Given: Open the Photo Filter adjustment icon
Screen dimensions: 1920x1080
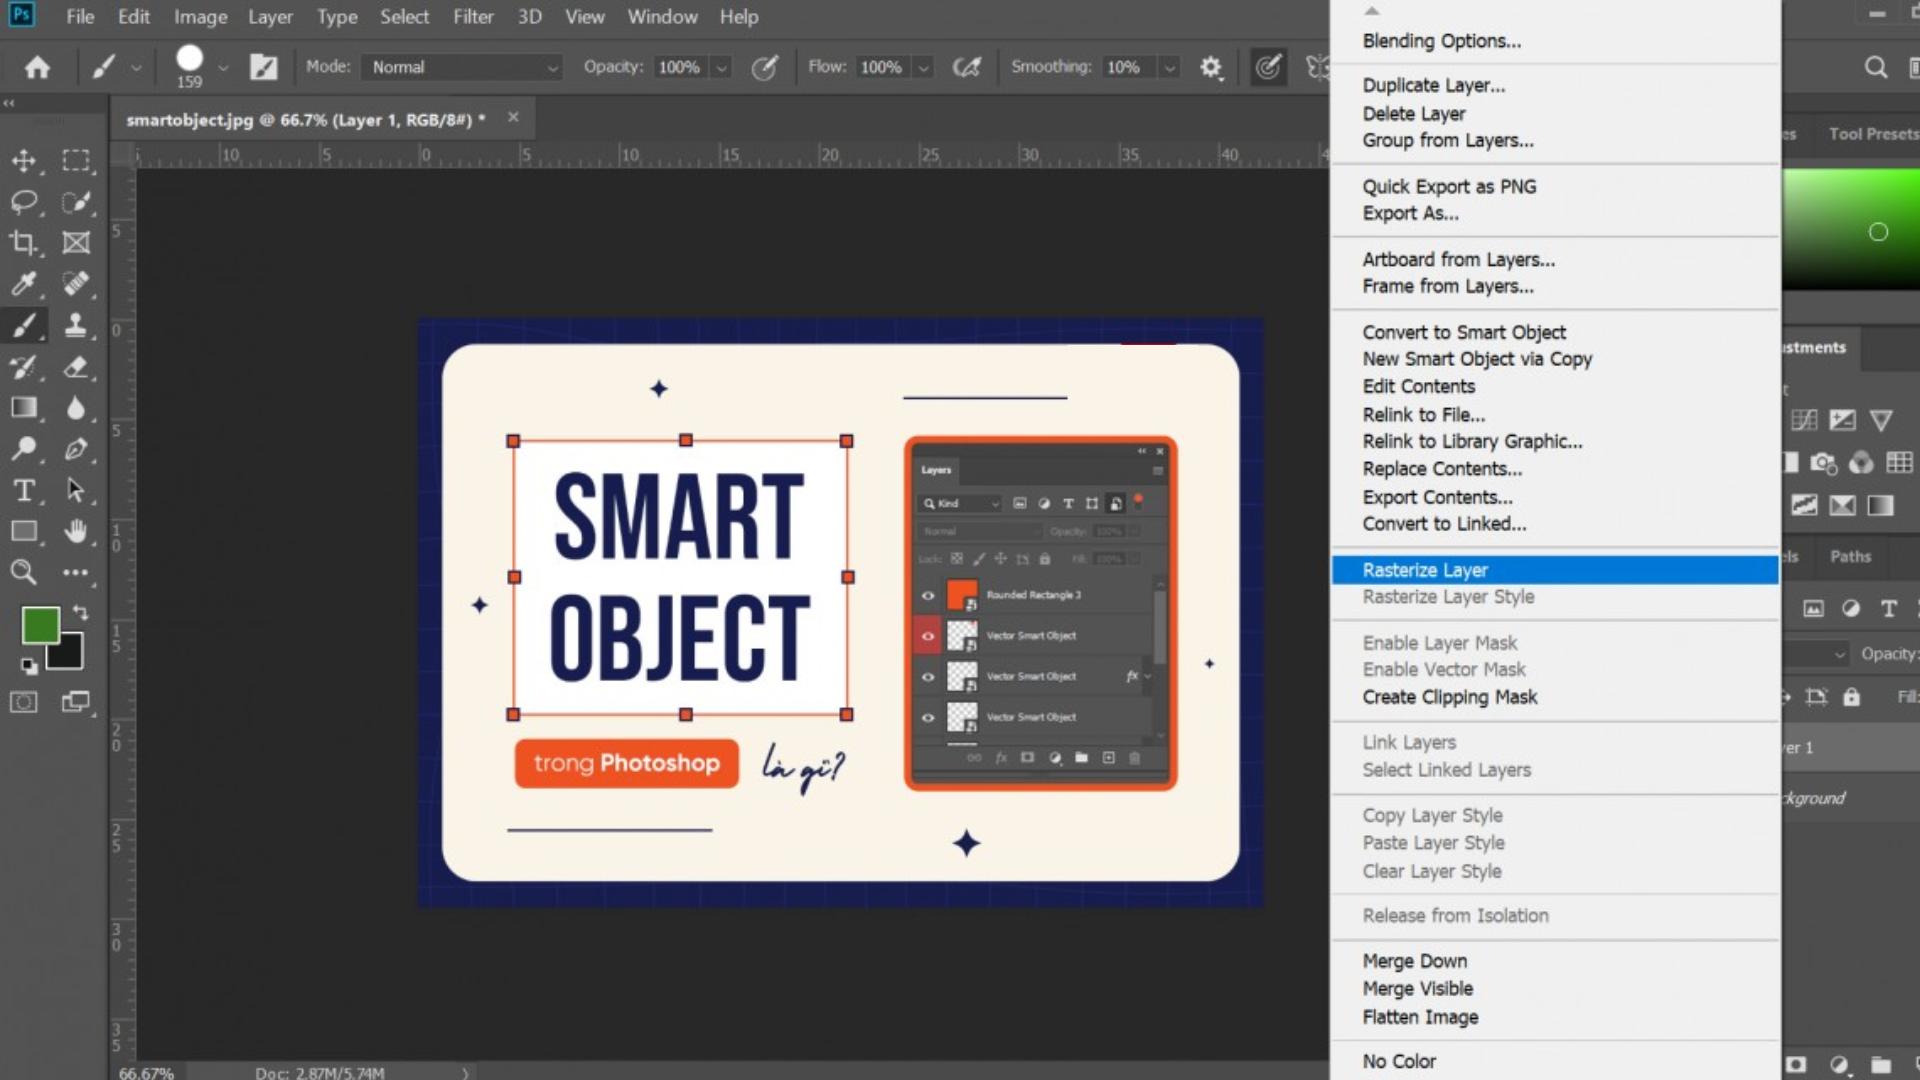Looking at the screenshot, I should [1823, 463].
